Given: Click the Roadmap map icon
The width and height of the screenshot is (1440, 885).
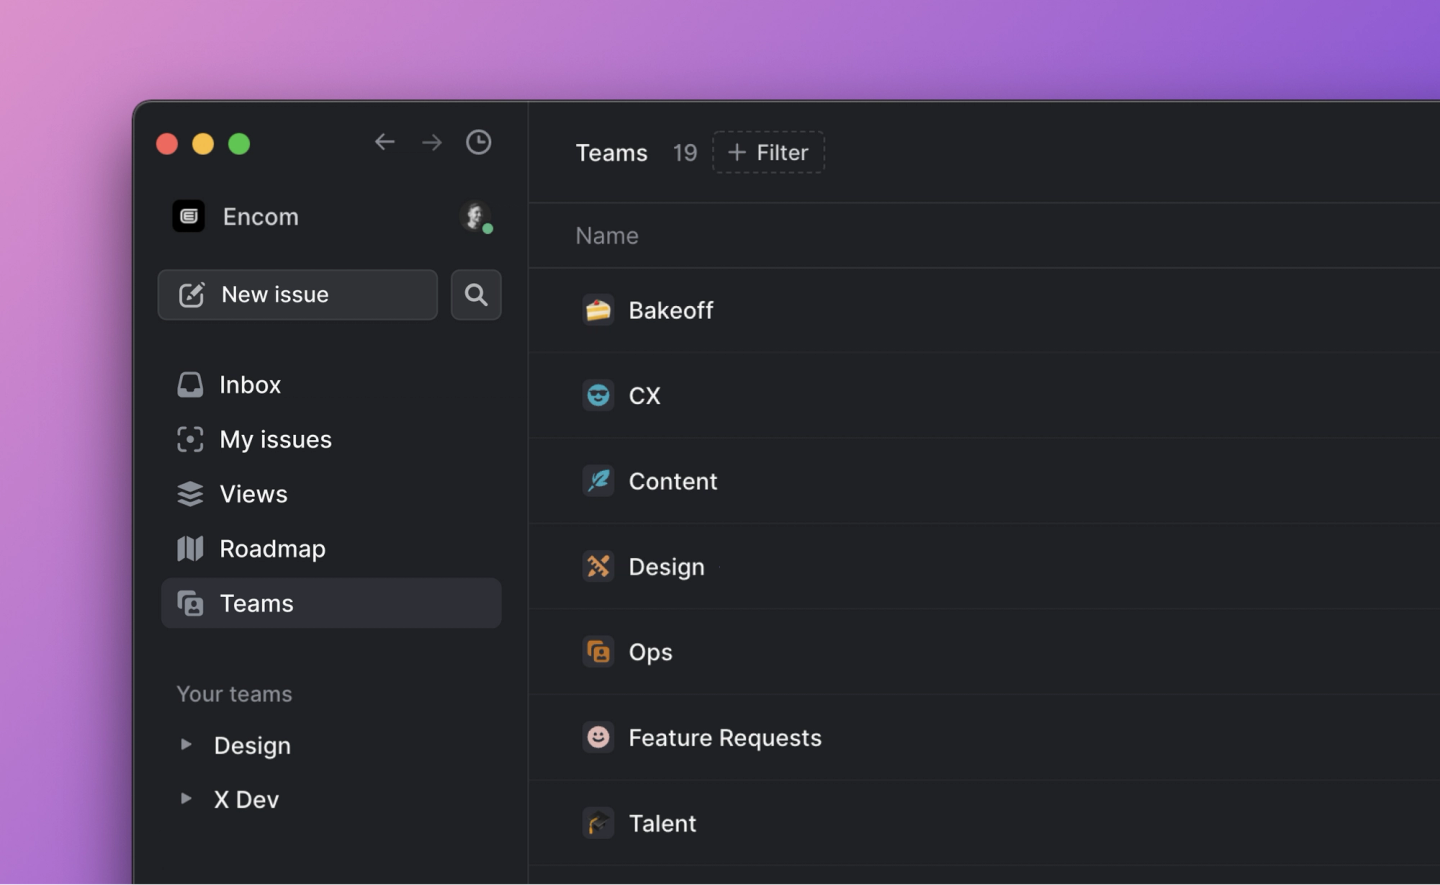Looking at the screenshot, I should [190, 548].
